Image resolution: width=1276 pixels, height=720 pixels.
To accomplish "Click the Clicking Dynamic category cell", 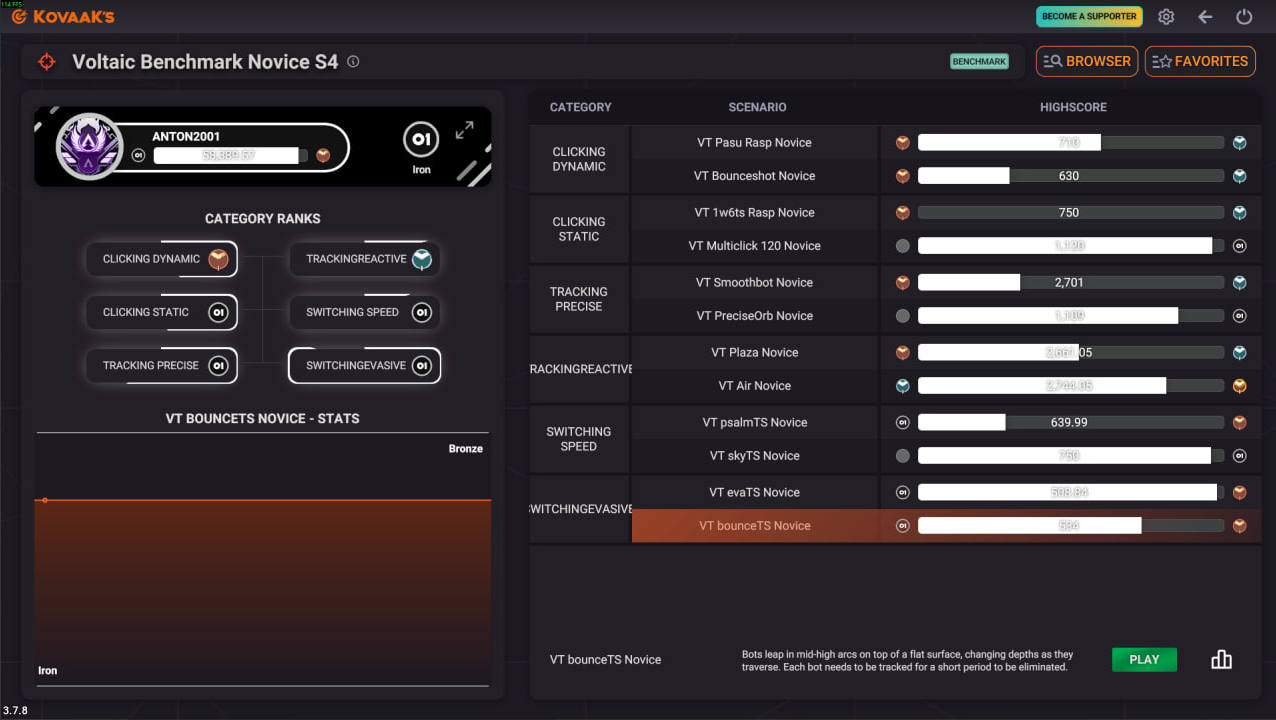I will [579, 159].
